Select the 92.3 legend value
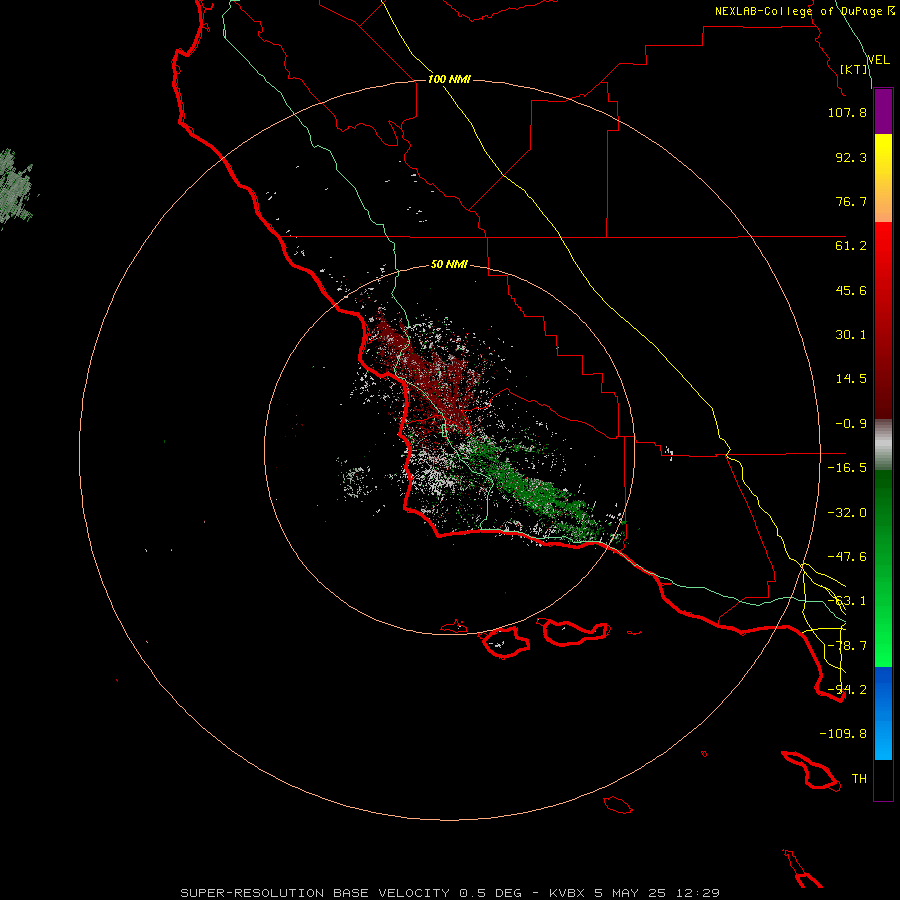 pos(851,157)
